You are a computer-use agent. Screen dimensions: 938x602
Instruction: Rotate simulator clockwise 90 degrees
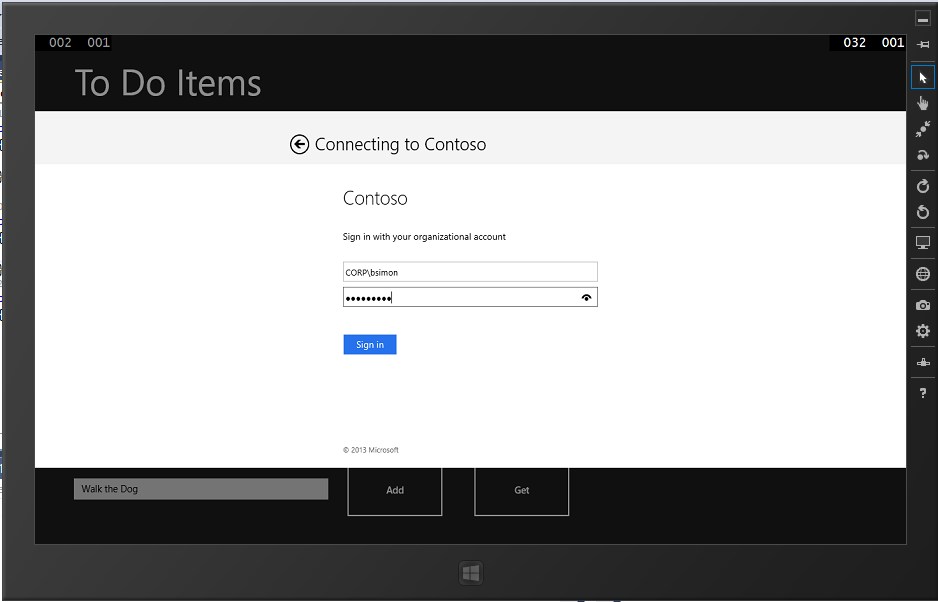[922, 186]
